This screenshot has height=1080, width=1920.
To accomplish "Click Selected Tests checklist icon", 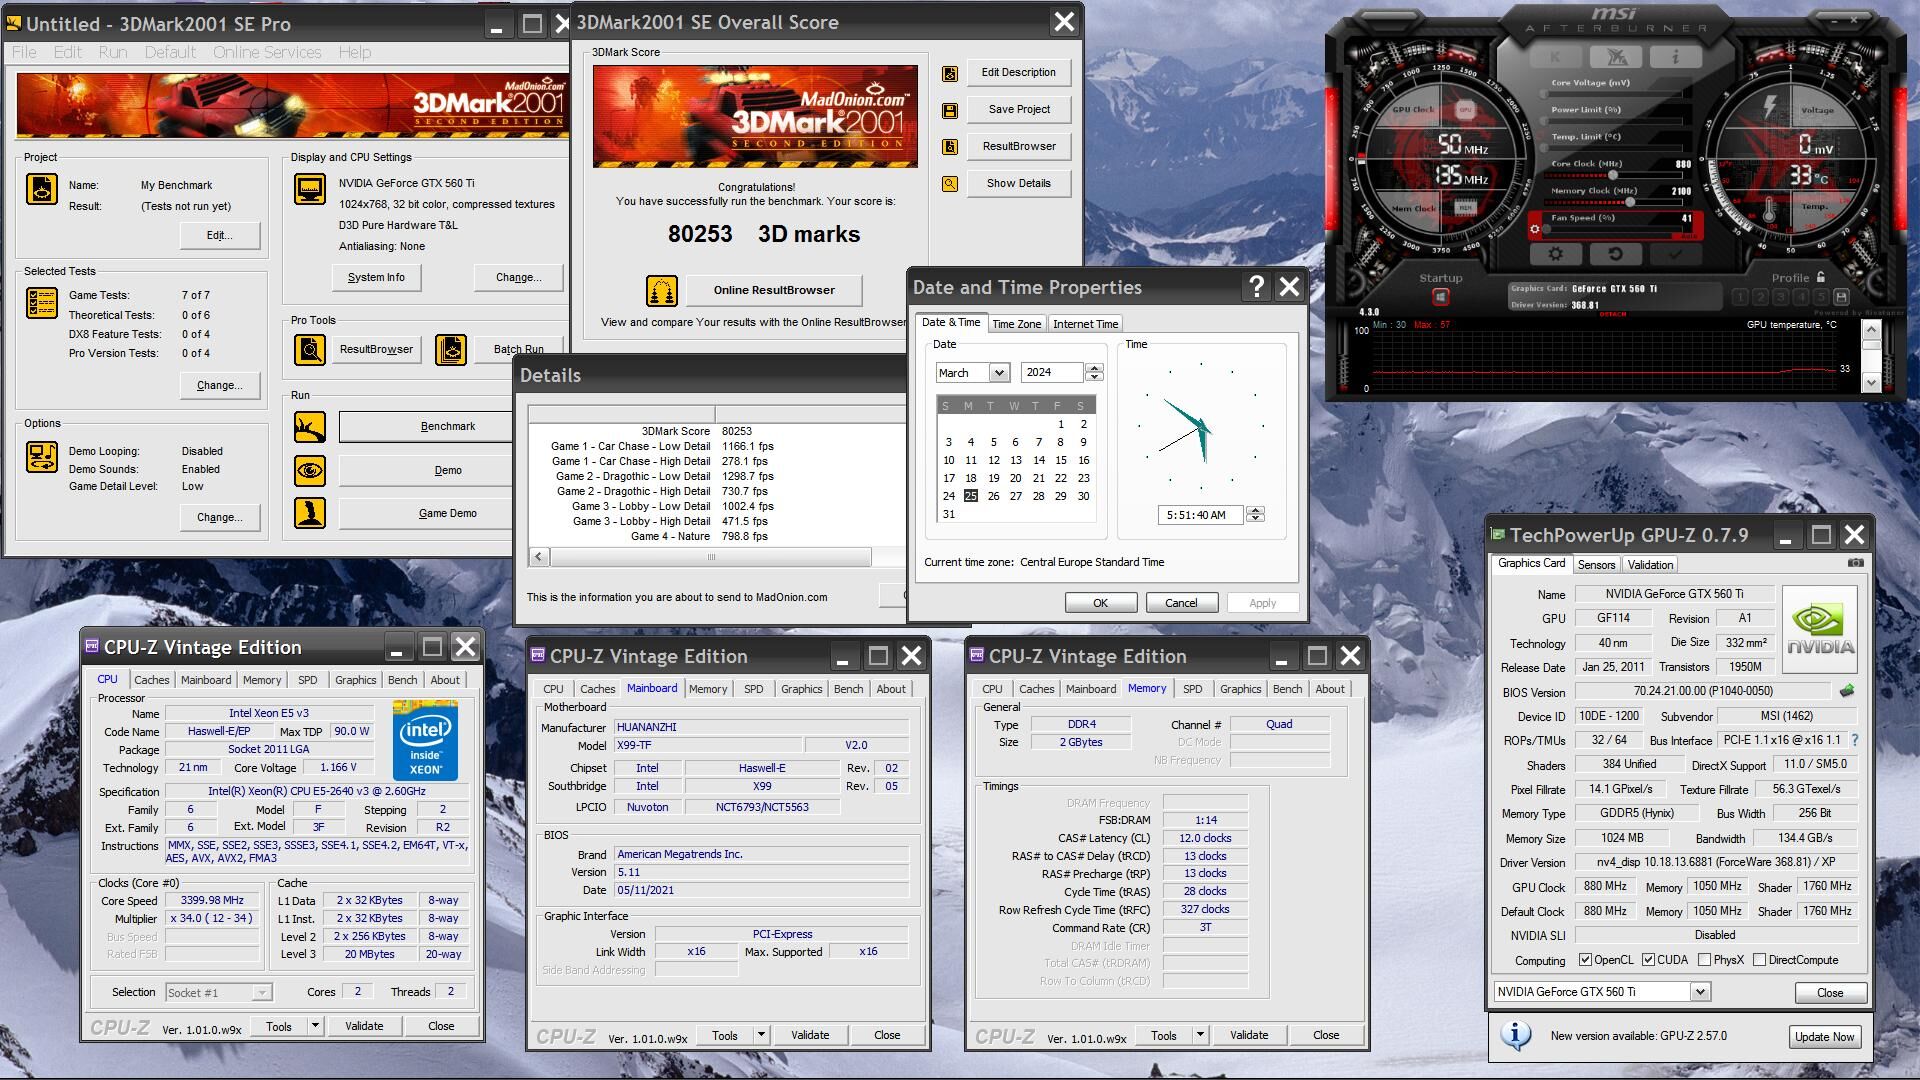I will tap(41, 302).
